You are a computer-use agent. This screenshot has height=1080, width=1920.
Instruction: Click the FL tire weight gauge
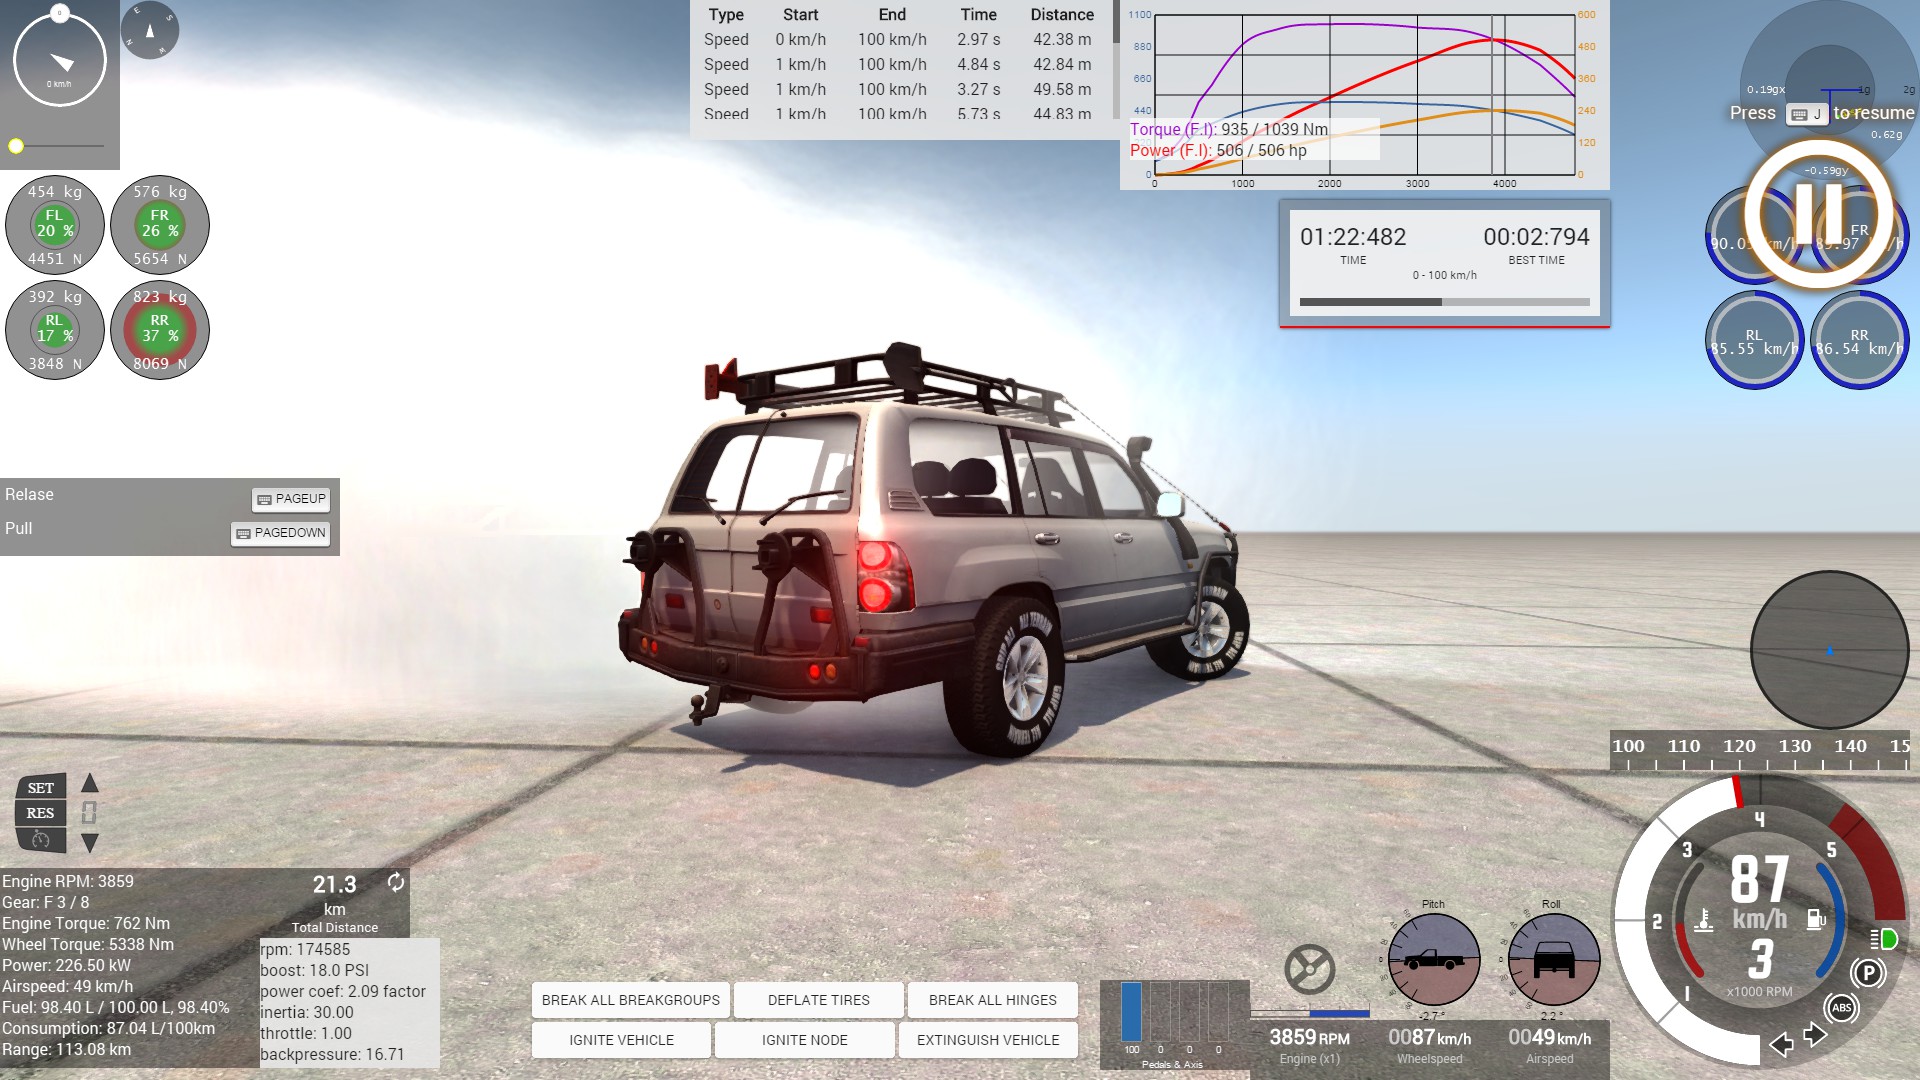tap(55, 225)
